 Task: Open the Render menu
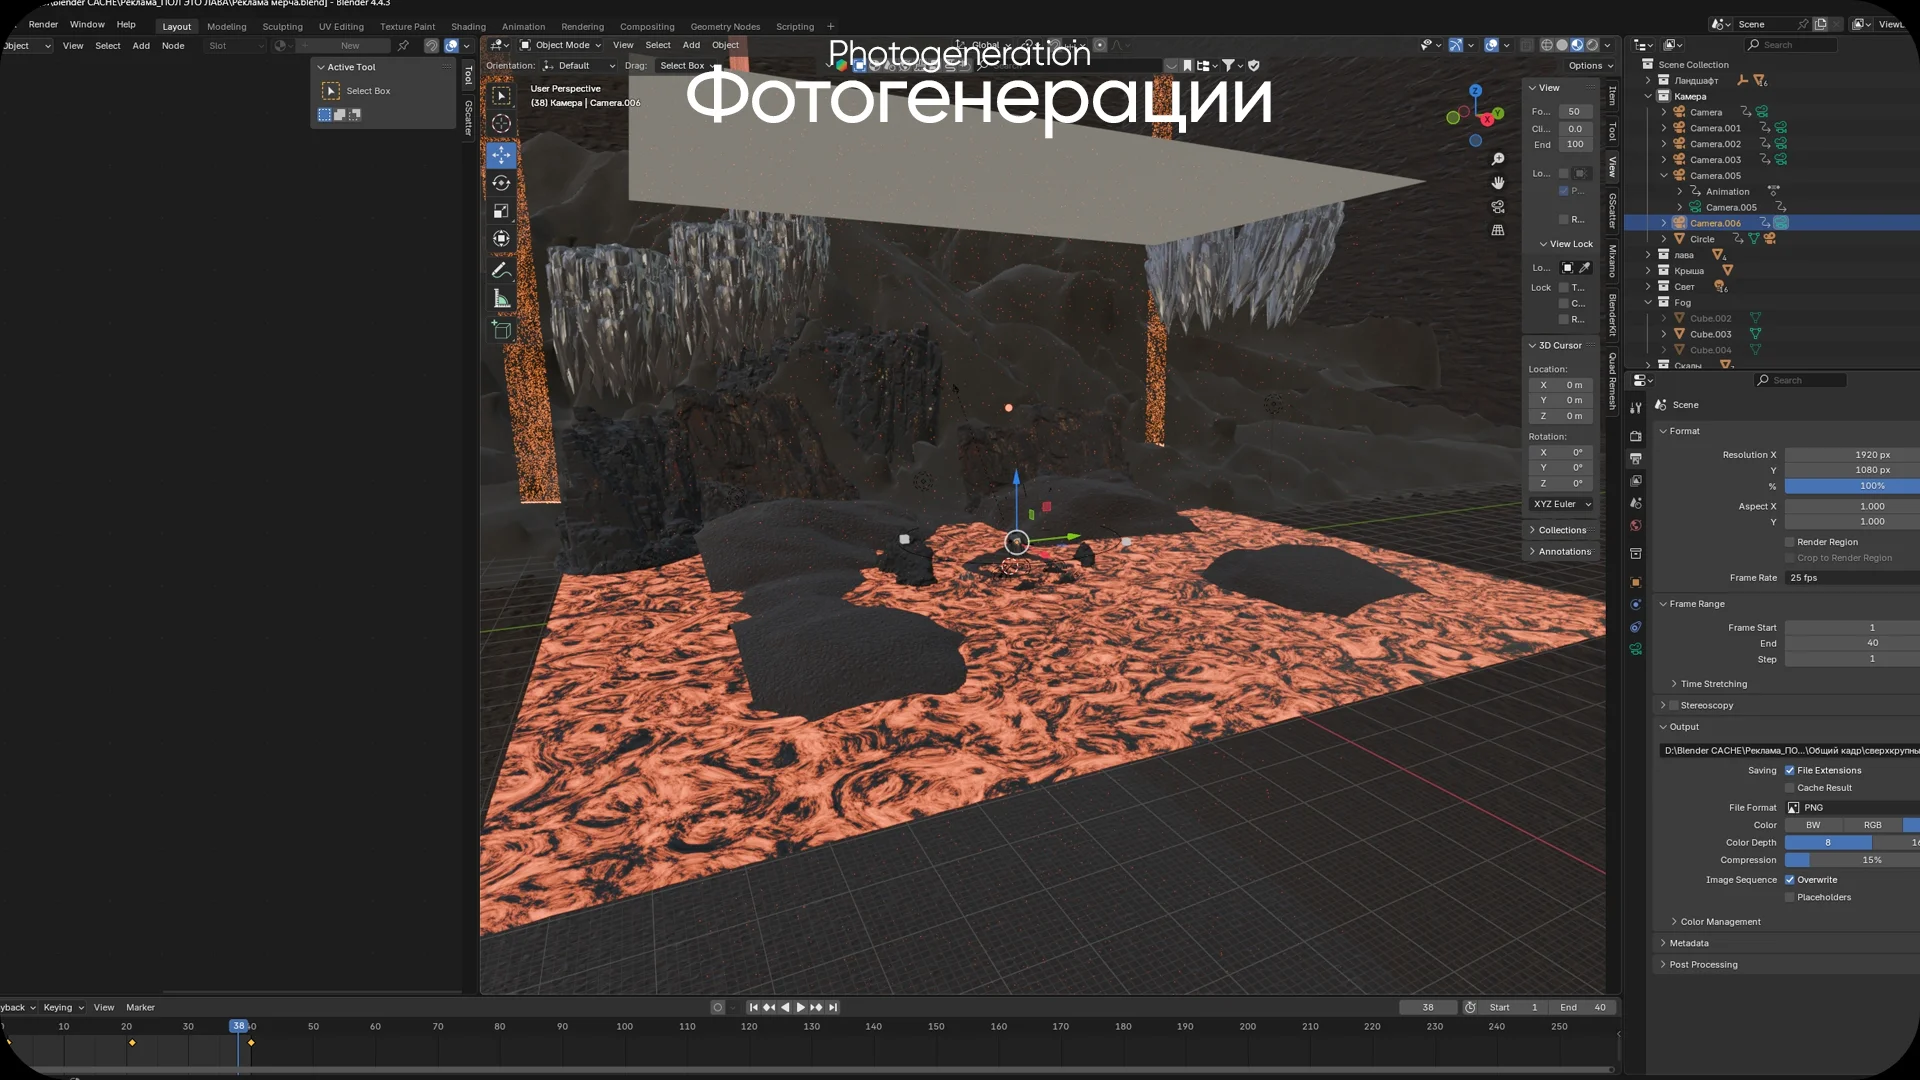(43, 24)
